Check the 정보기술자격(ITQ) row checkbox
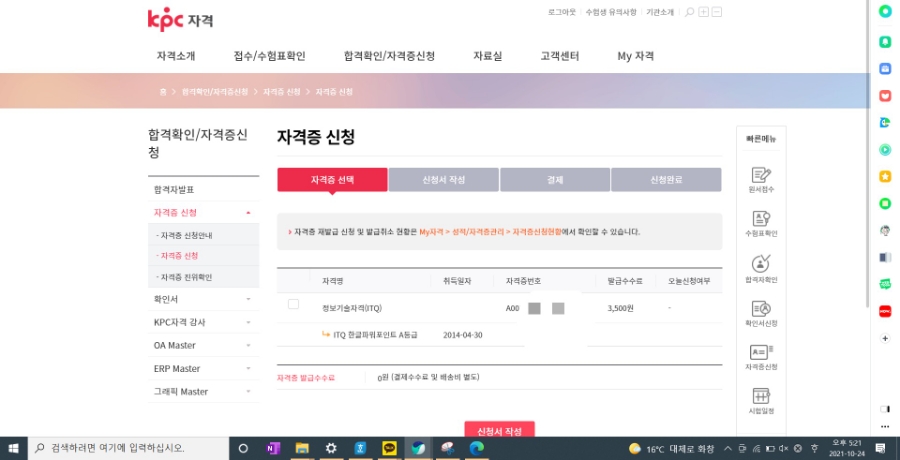Image resolution: width=900 pixels, height=460 pixels. point(293,304)
